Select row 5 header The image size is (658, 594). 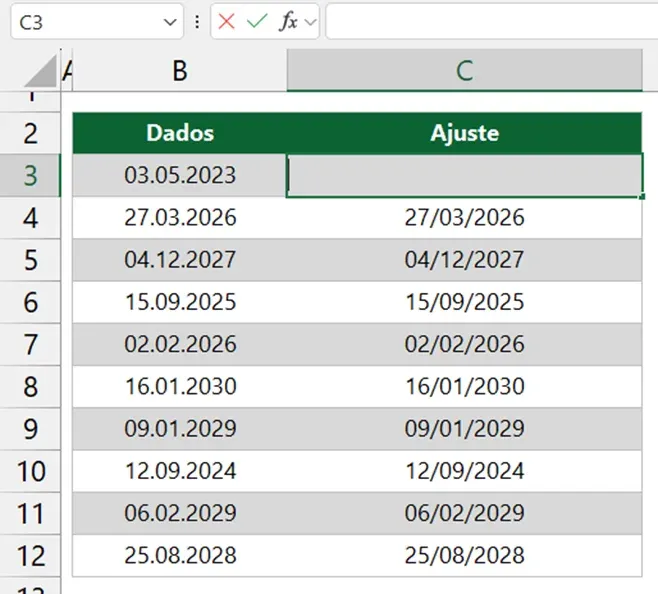[30, 260]
